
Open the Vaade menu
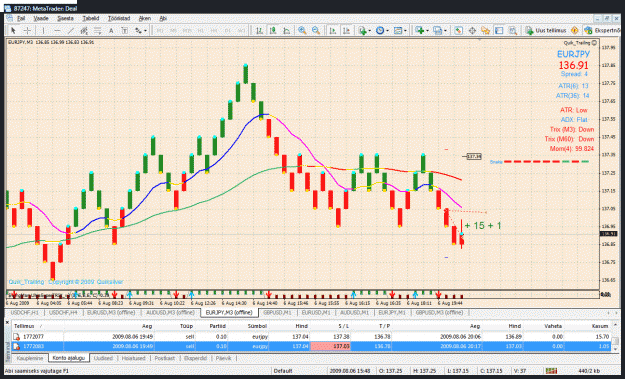click(41, 18)
